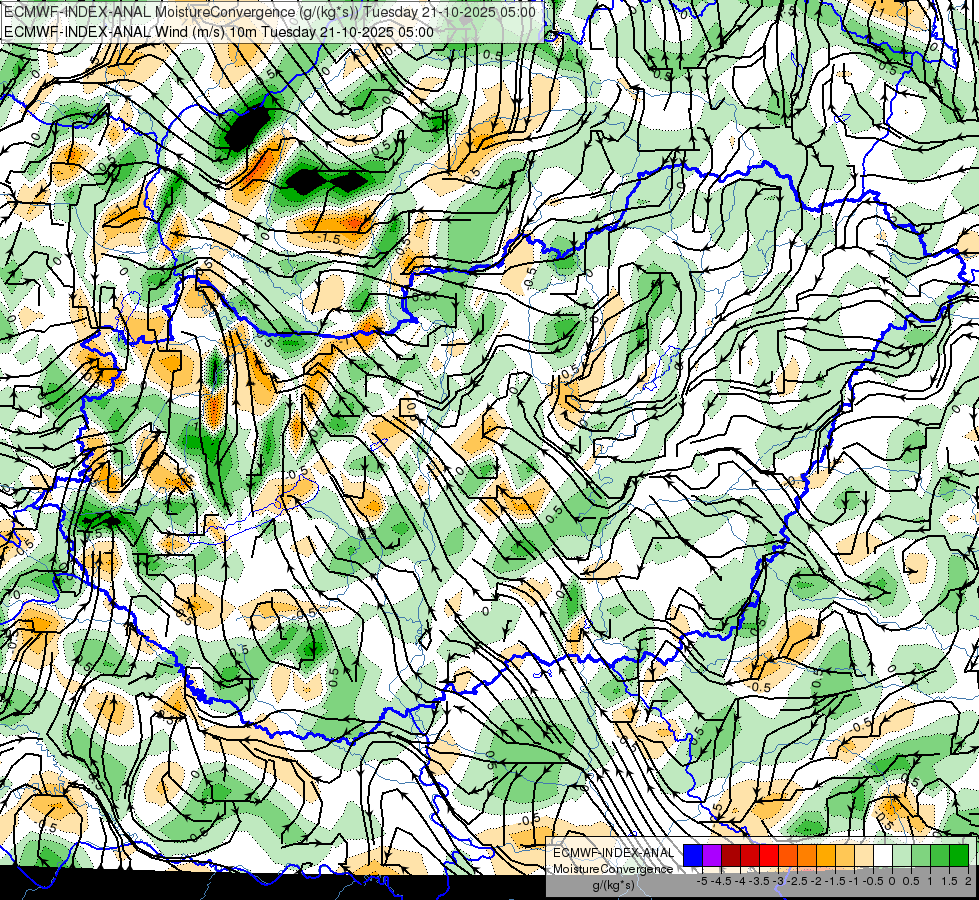This screenshot has width=979, height=900.
Task: Click the legend's ECMWF-INDEX-ANAL label
Action: click(613, 853)
